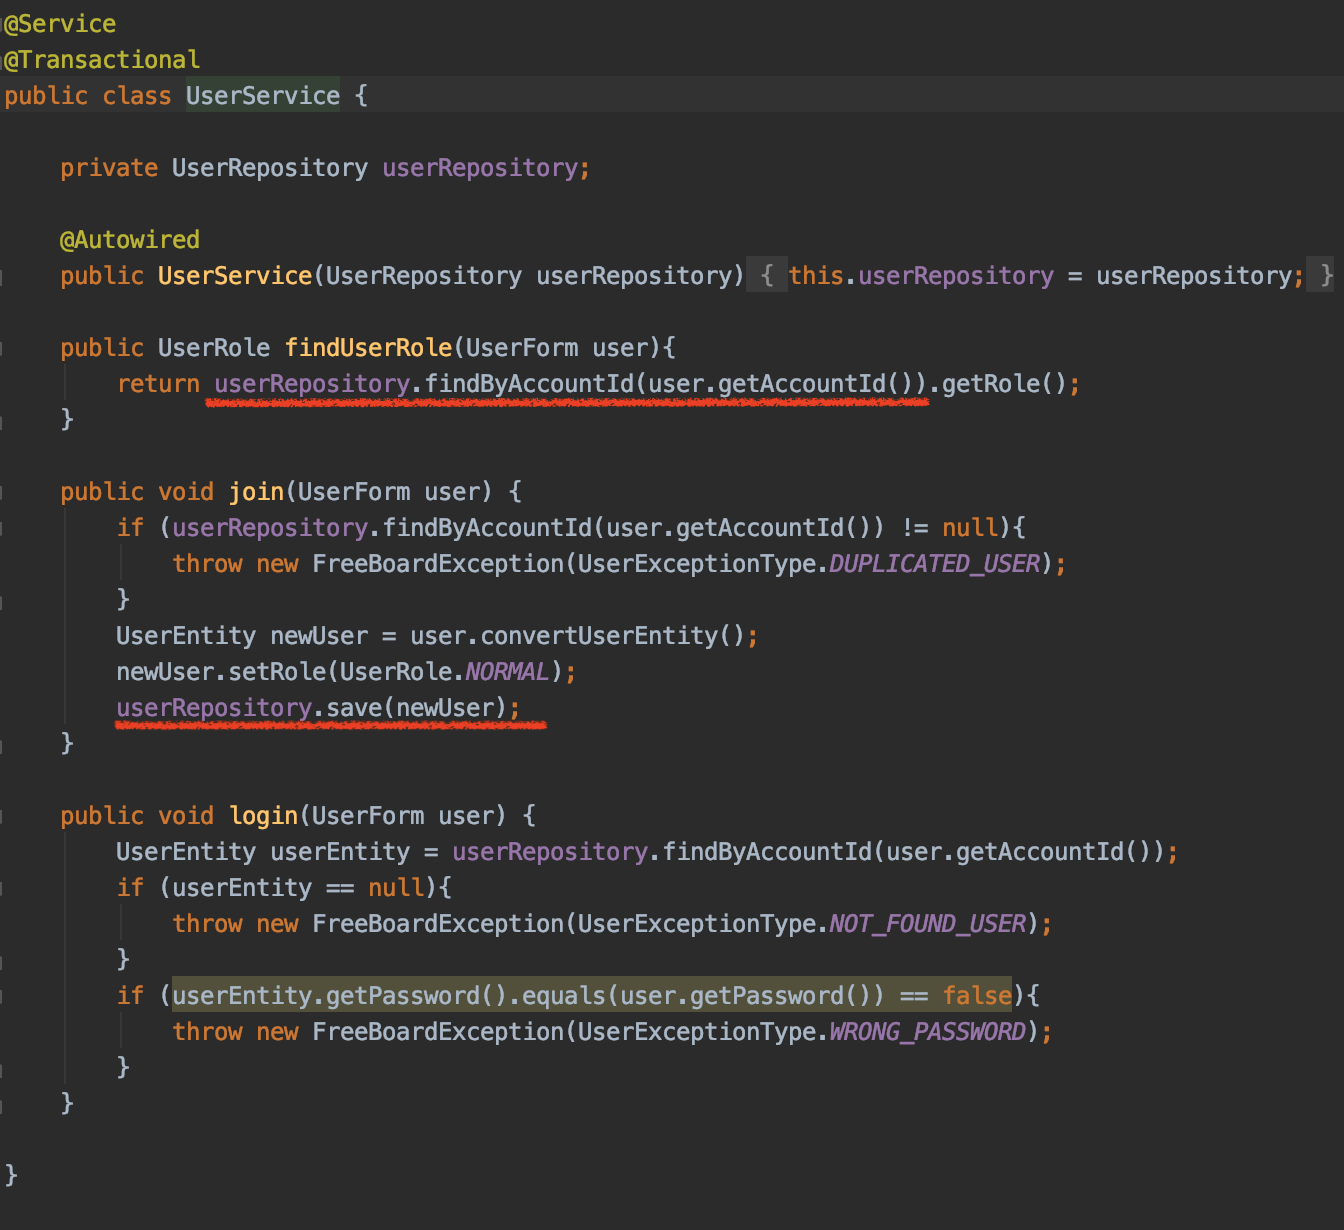
Task: Click the @Autowired annotation
Action: click(x=130, y=240)
